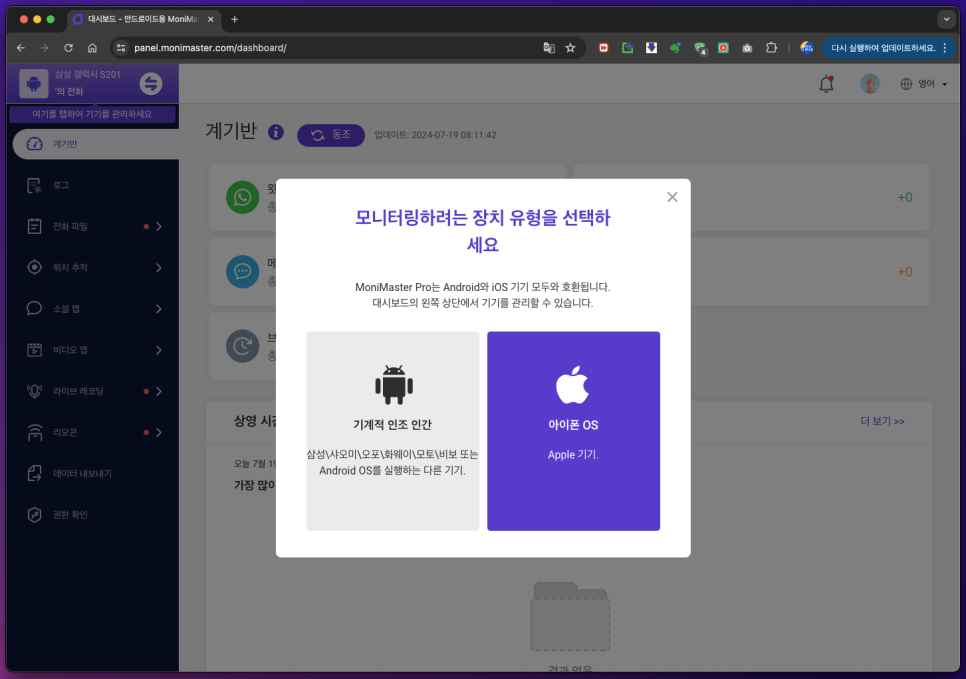The height and width of the screenshot is (679, 966).
Task: Bookmark the page with star icon
Action: (x=570, y=48)
